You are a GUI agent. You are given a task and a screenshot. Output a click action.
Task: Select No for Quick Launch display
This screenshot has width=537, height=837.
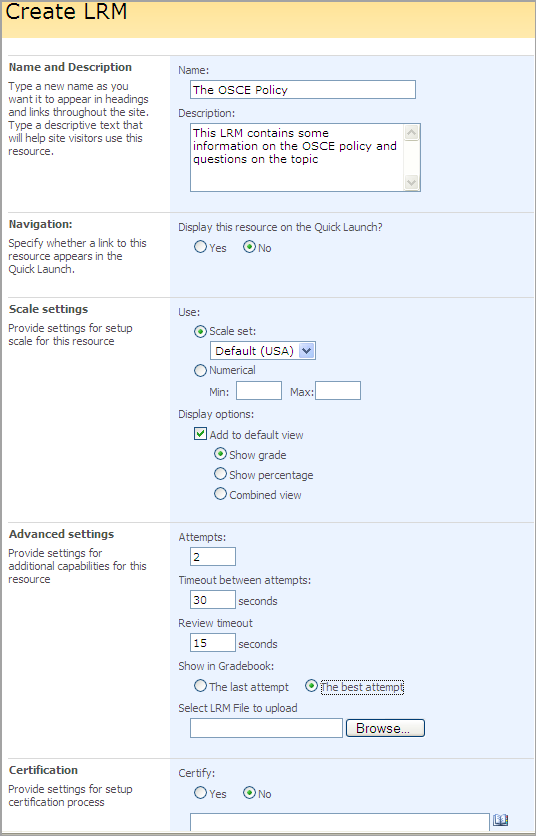(x=249, y=247)
